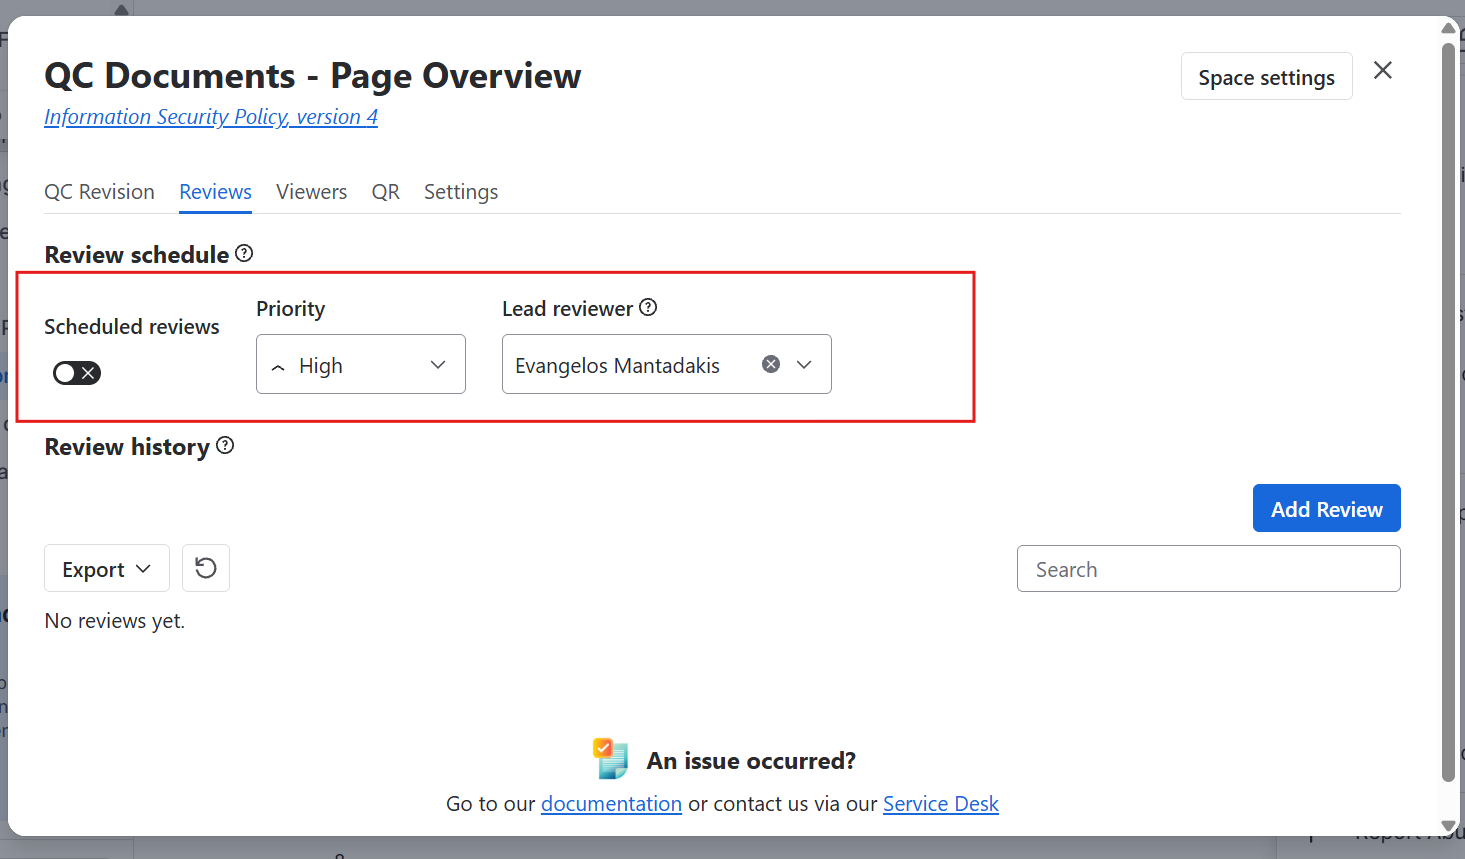
Task: Refresh the review history list
Action: click(206, 568)
